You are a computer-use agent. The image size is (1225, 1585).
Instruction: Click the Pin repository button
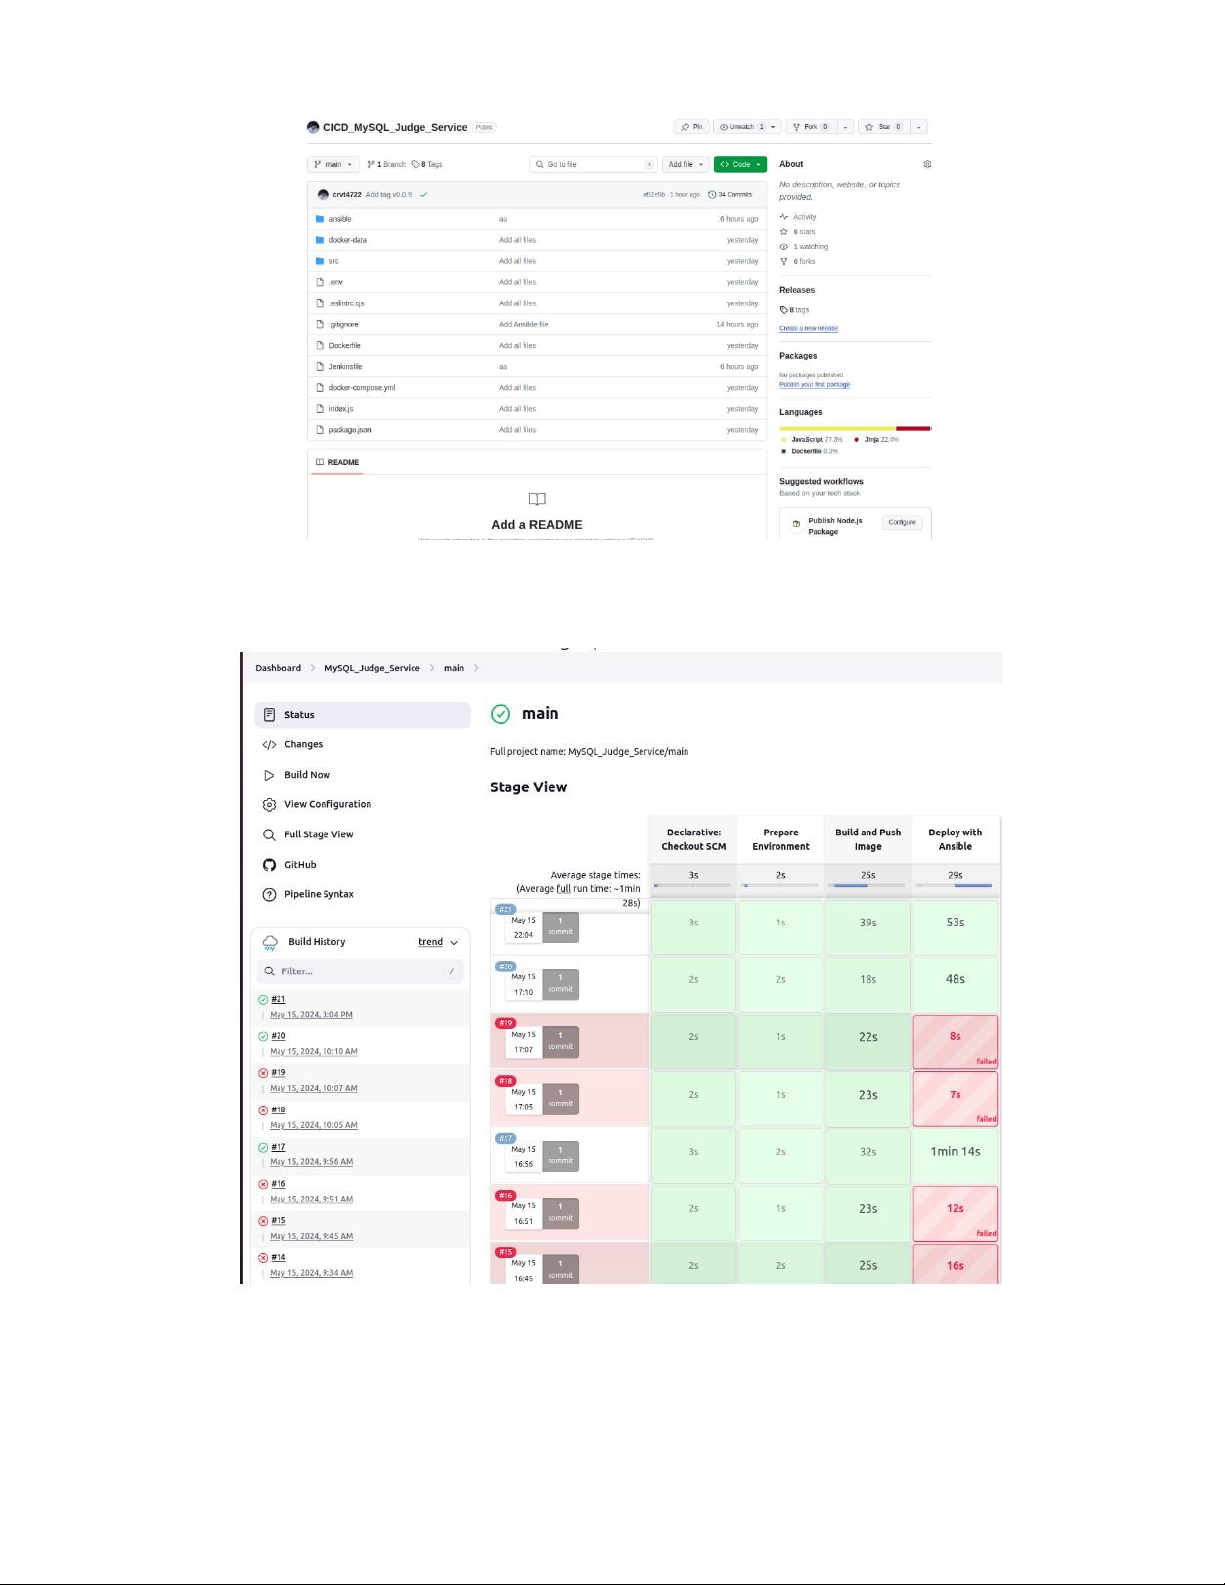coord(691,127)
